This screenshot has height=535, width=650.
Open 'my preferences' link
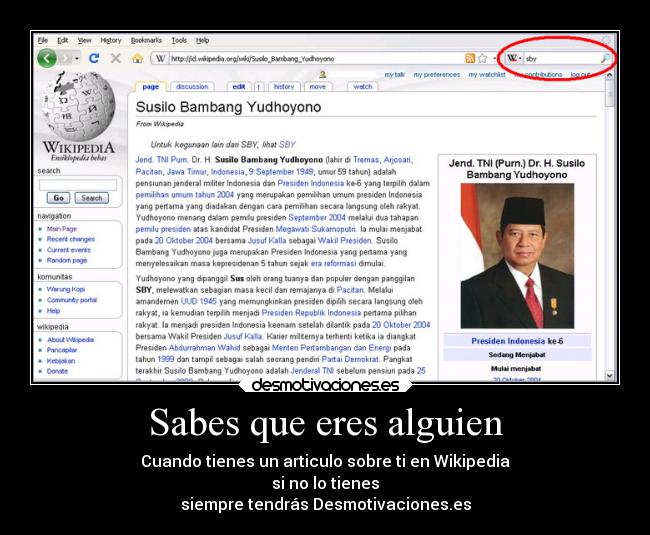tap(437, 75)
